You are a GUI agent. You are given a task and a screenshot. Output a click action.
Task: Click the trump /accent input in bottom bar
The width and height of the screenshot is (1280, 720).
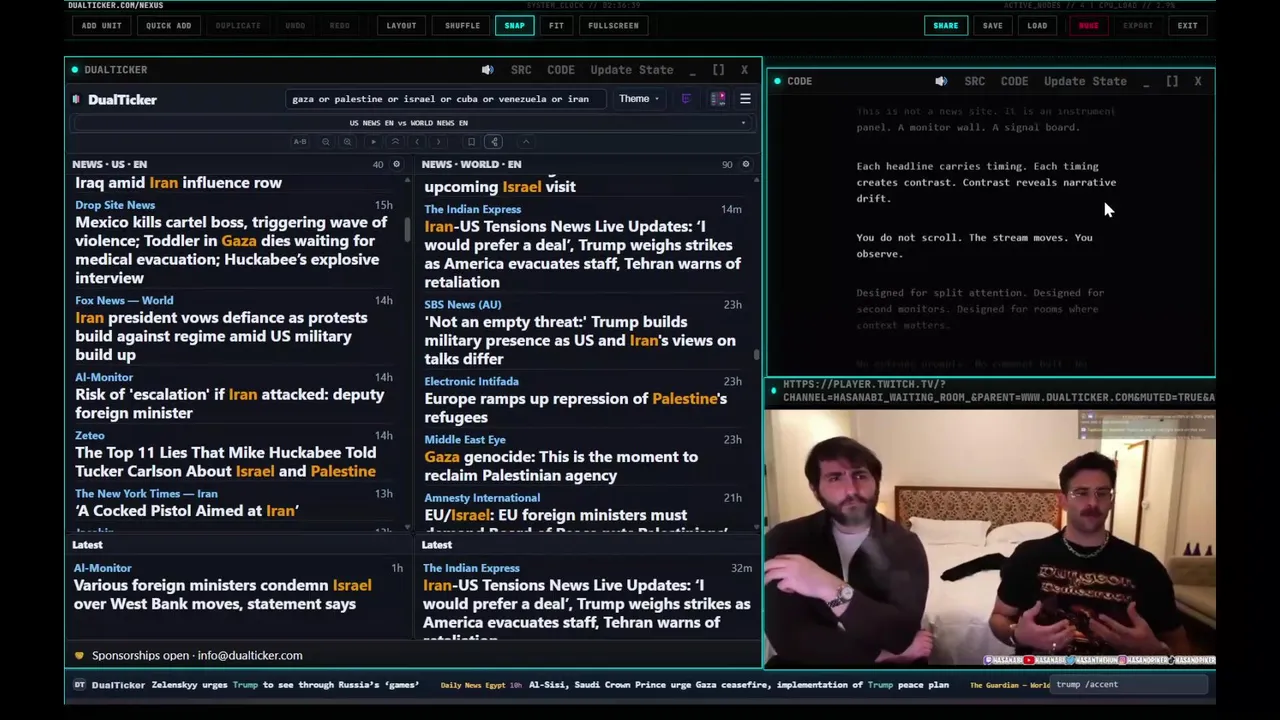click(x=1130, y=685)
